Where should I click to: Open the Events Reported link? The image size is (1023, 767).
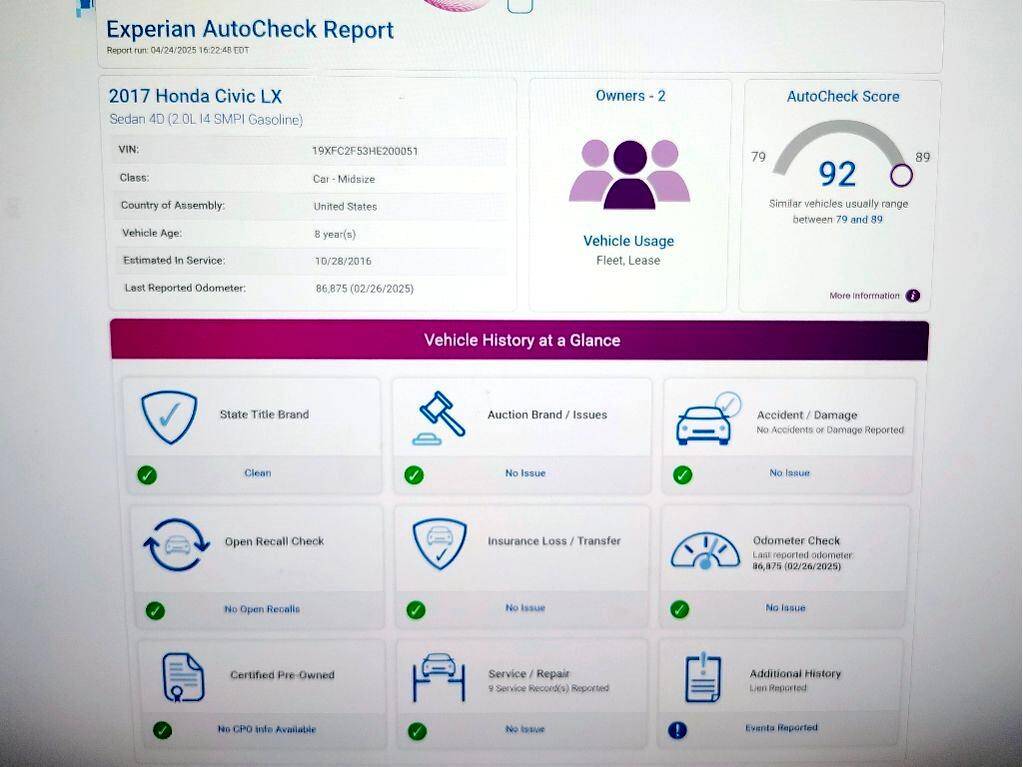782,727
